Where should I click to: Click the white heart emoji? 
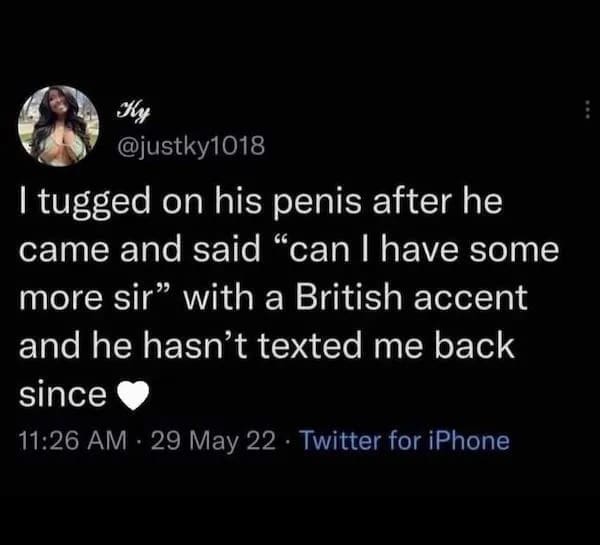pyautogui.click(x=132, y=395)
